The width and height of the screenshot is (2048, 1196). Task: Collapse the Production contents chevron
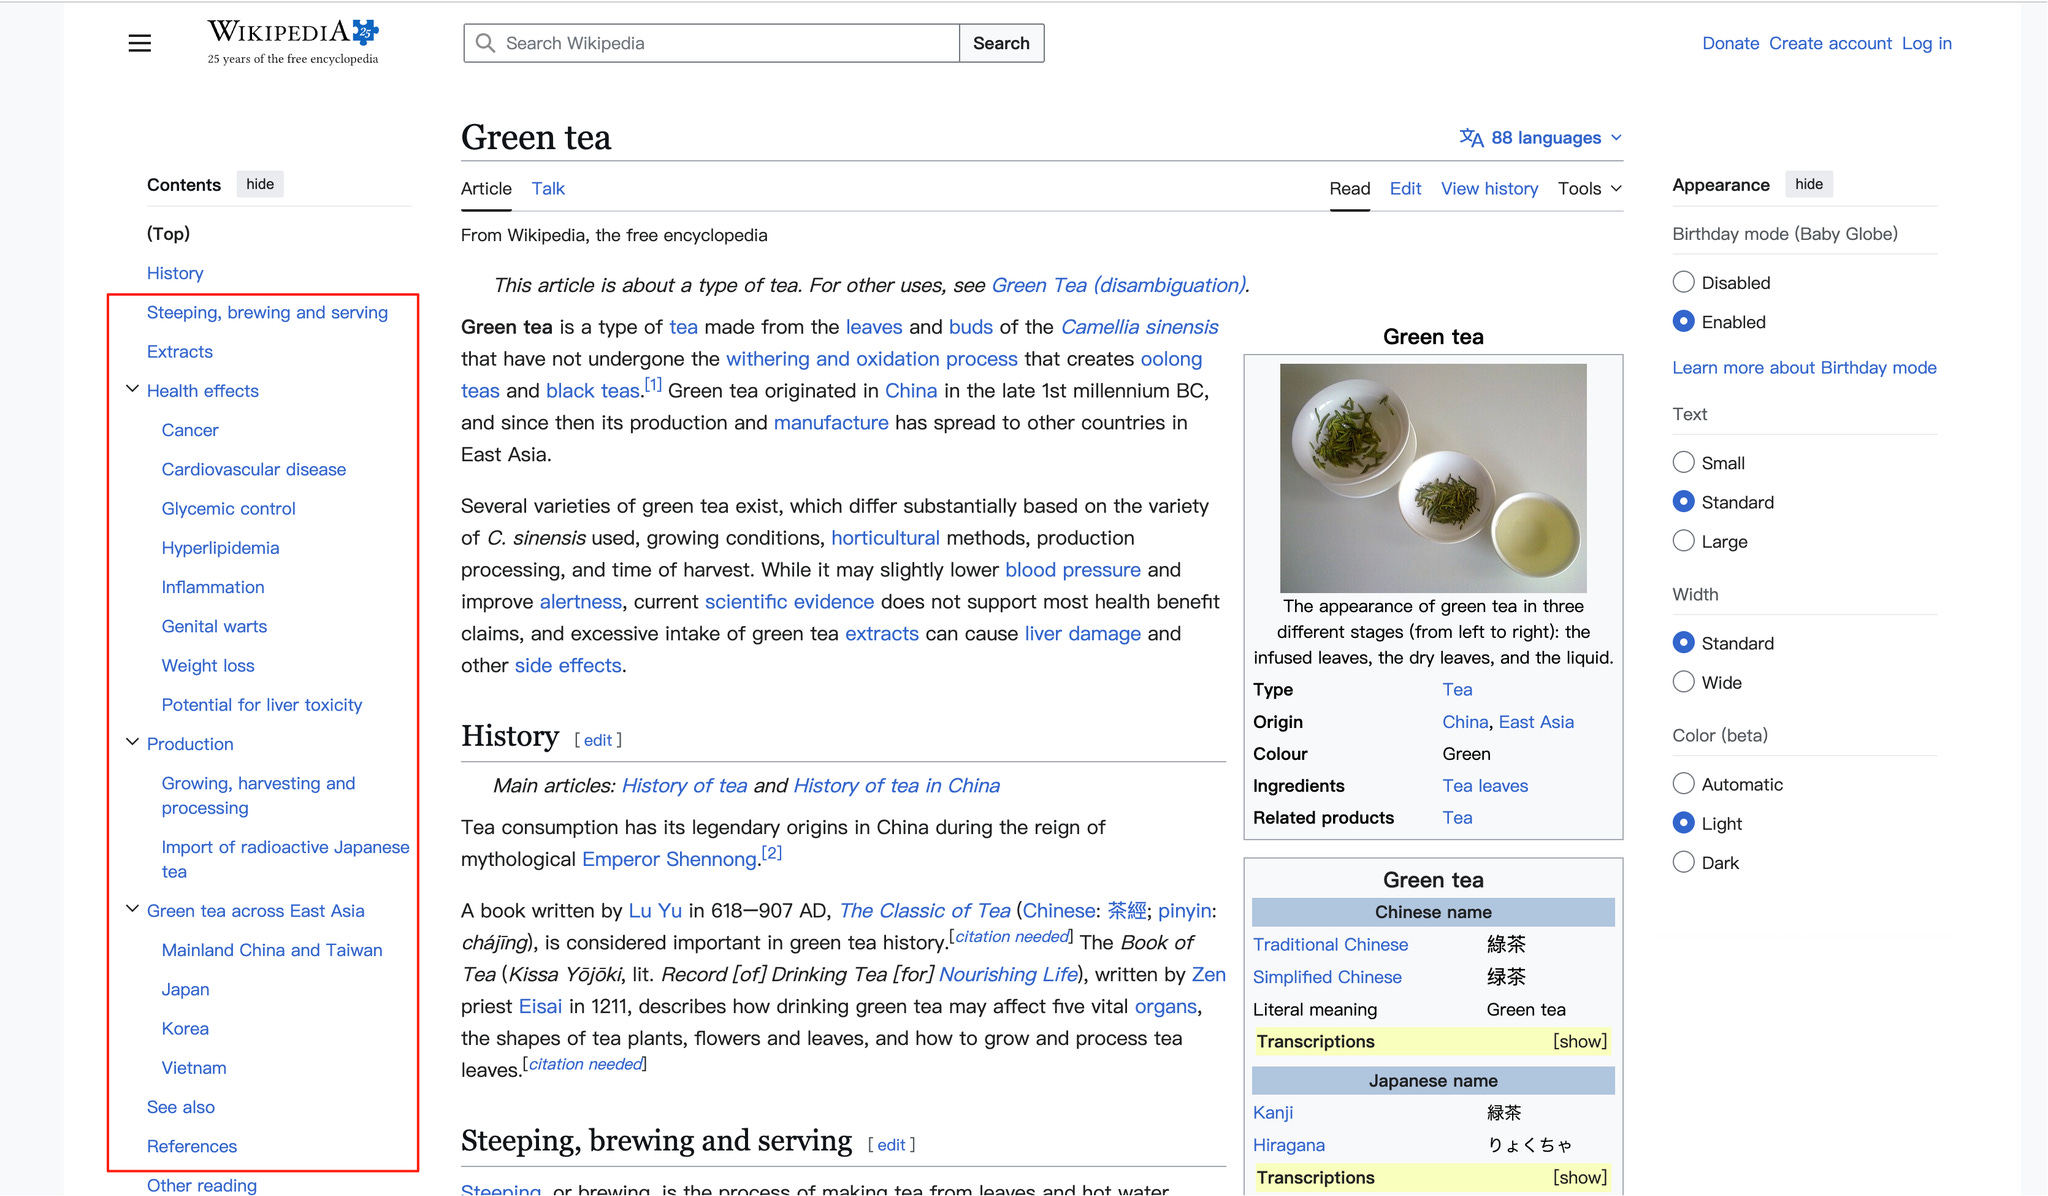(x=132, y=743)
